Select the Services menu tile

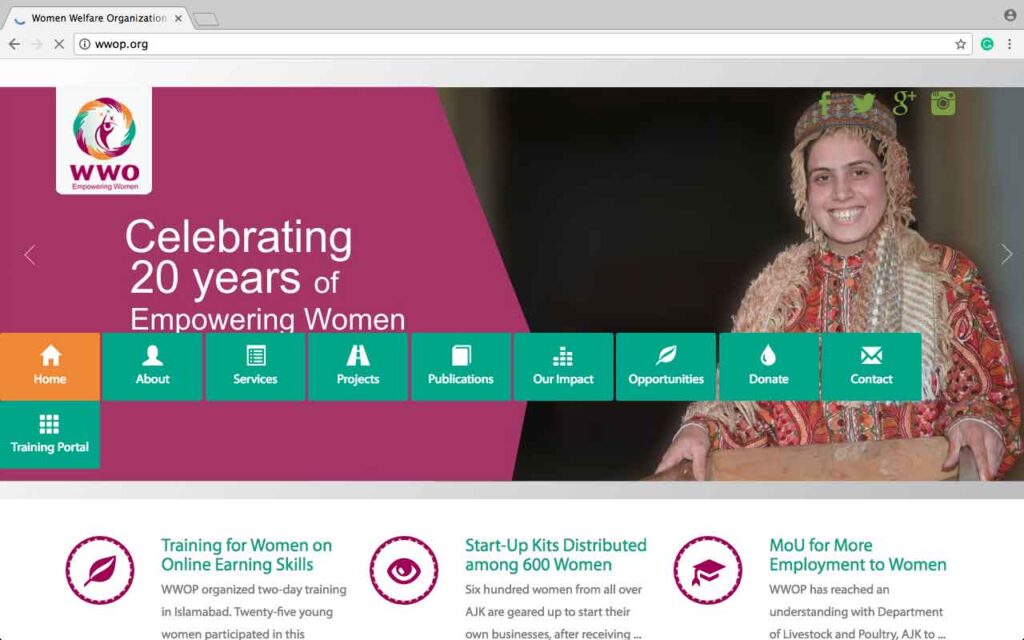(x=255, y=366)
